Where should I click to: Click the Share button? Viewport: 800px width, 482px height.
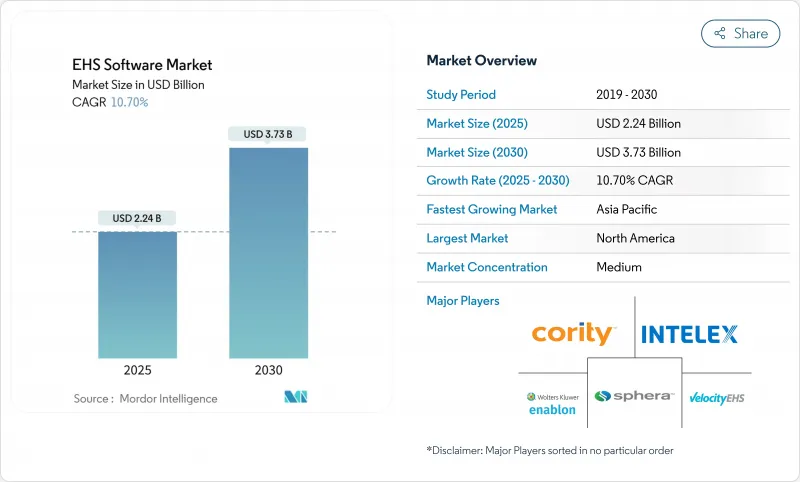(741, 33)
